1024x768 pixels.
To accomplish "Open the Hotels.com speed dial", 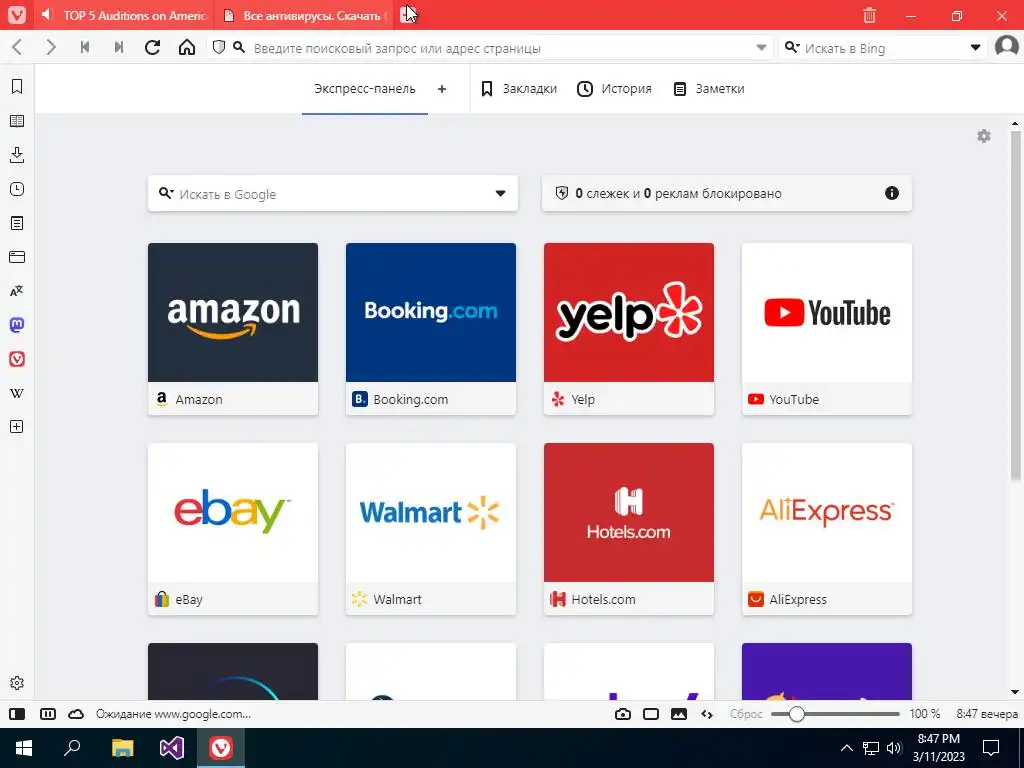I will [629, 529].
